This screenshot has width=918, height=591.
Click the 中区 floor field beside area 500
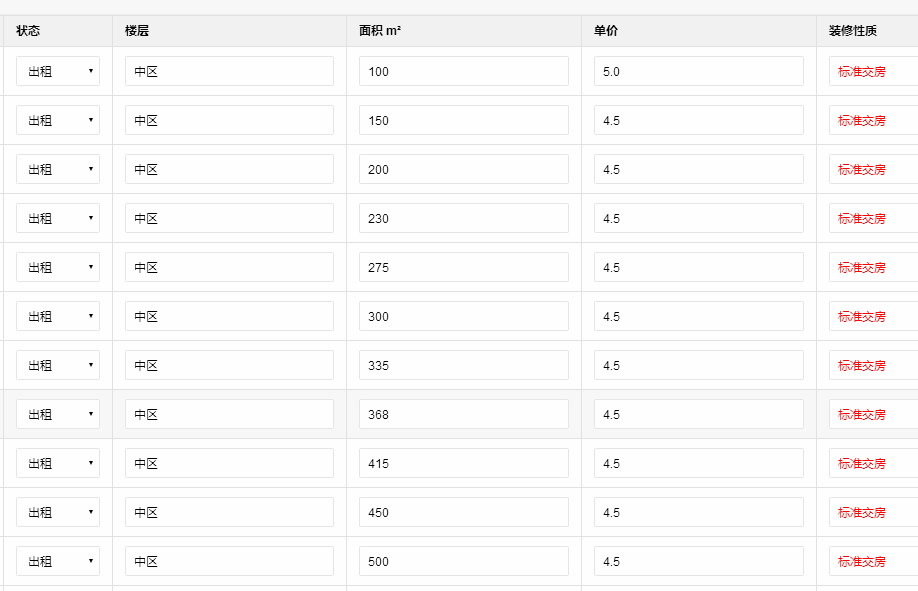coord(229,561)
